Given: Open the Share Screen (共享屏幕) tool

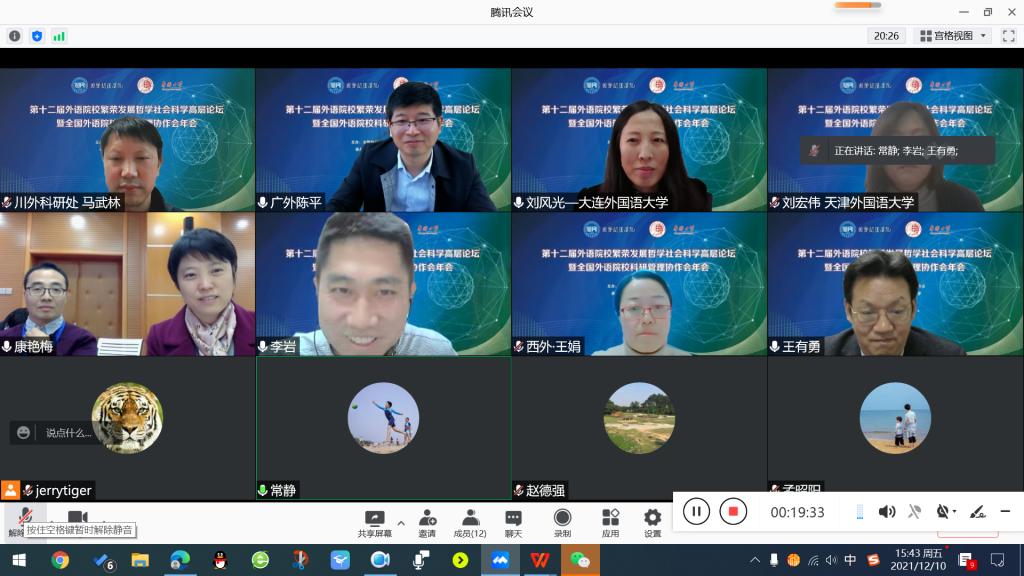Looking at the screenshot, I should tap(375, 522).
